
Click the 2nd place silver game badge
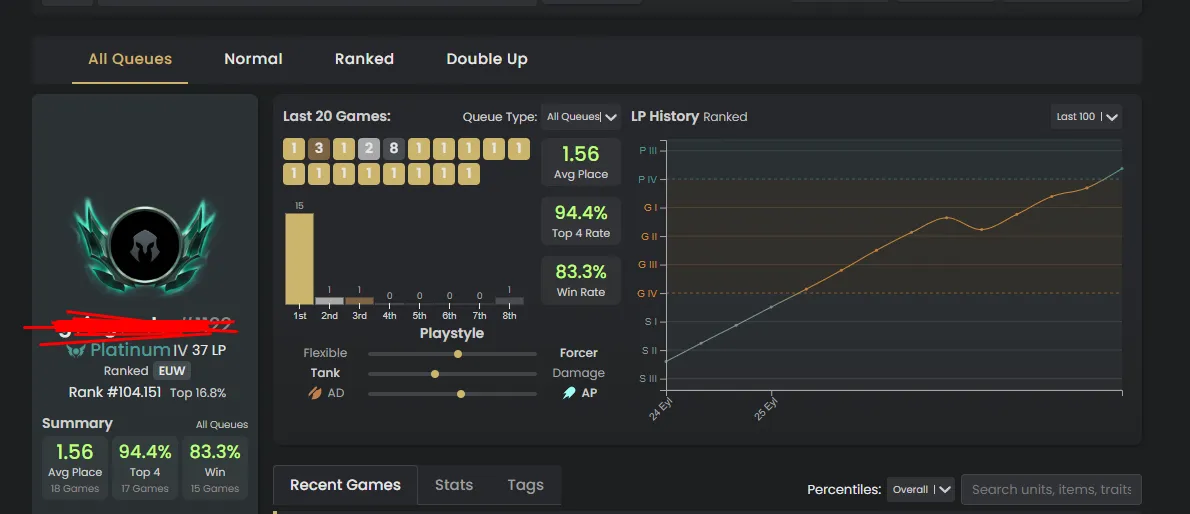tap(369, 149)
